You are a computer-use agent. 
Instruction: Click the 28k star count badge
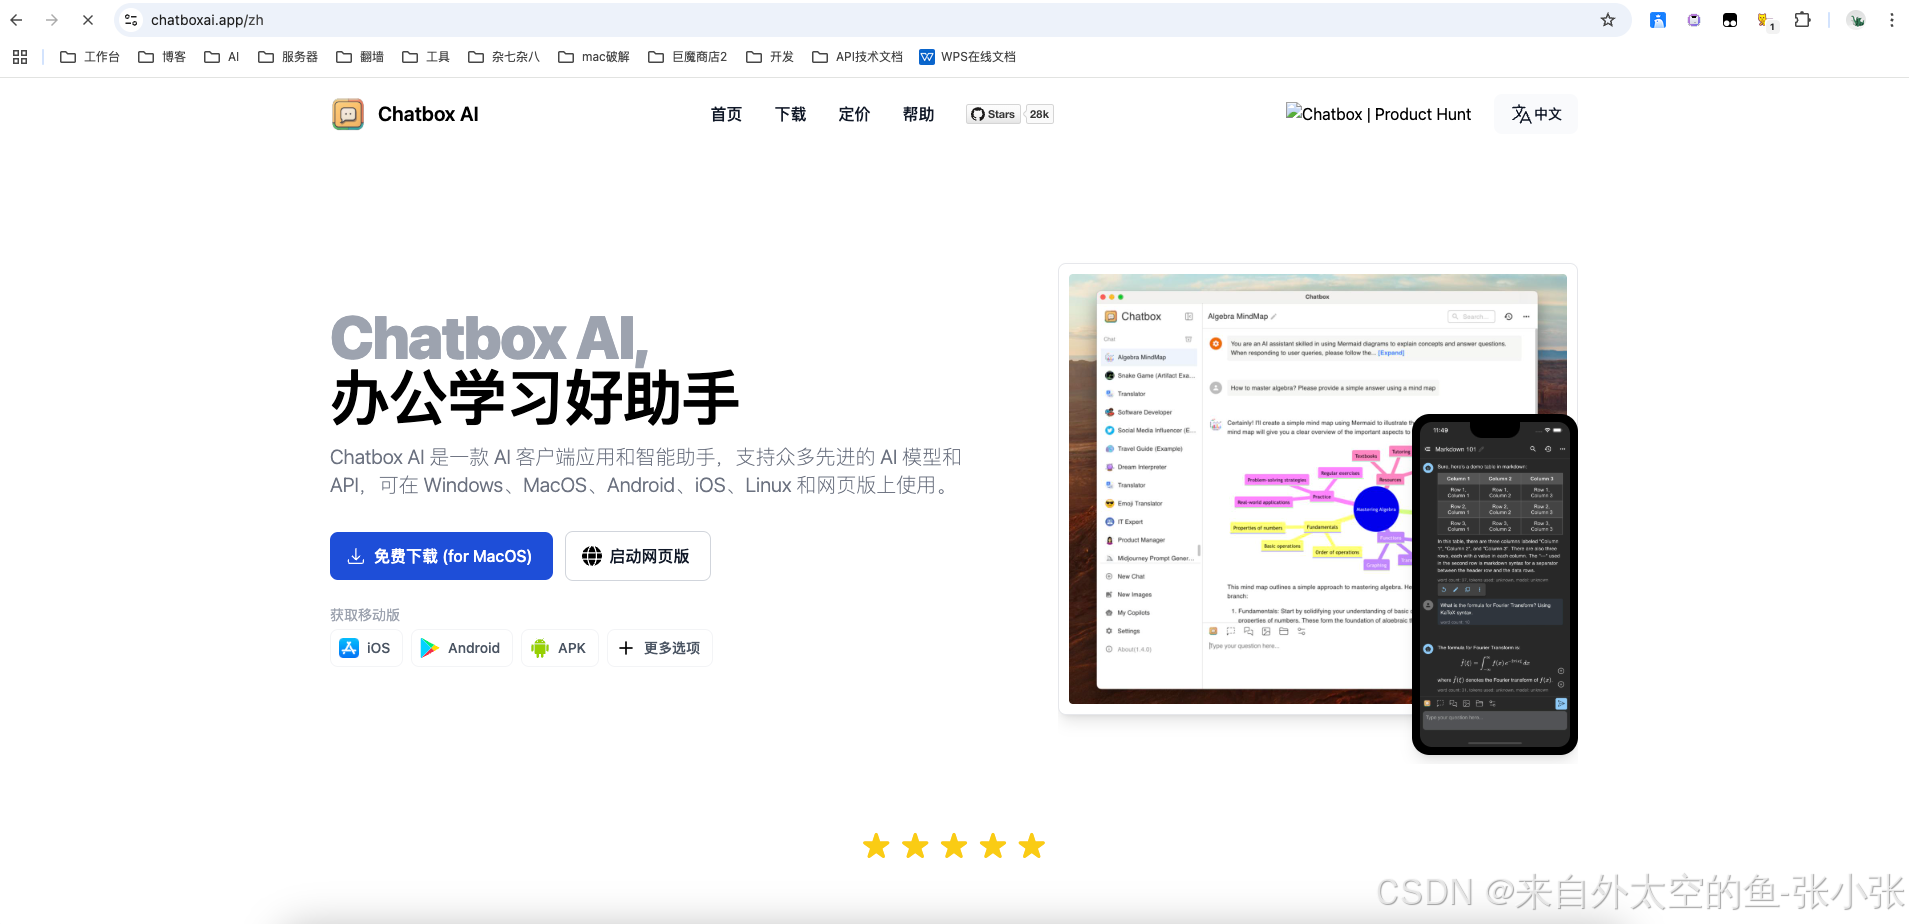1039,114
